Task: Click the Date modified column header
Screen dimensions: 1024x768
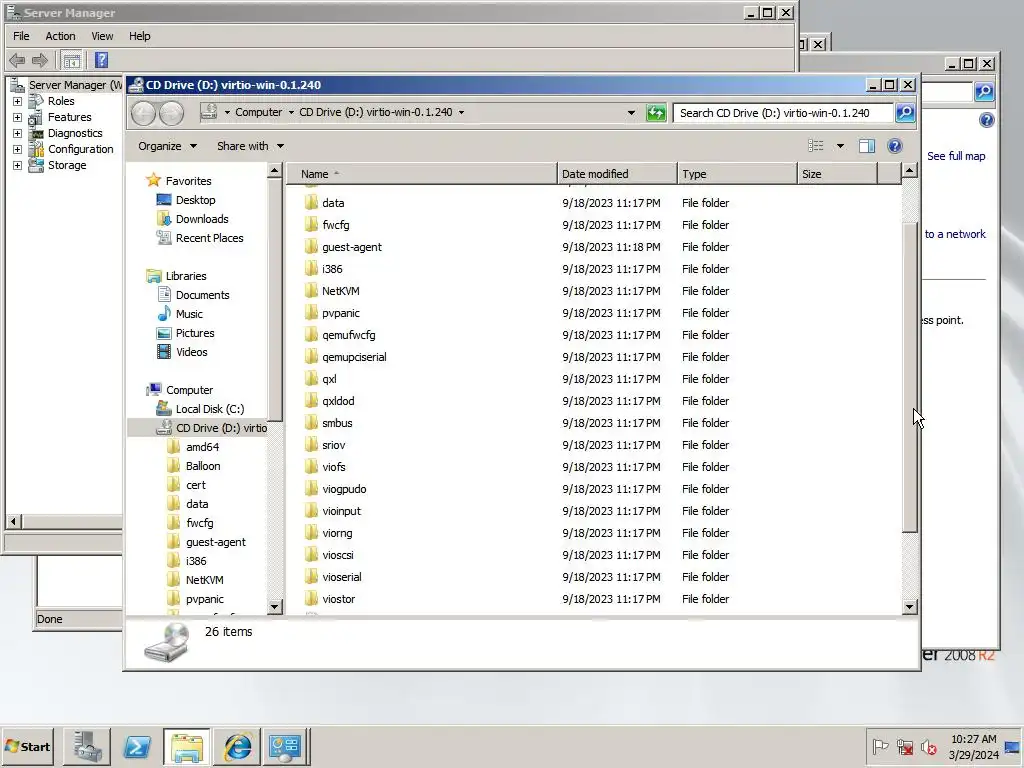Action: pyautogui.click(x=617, y=174)
